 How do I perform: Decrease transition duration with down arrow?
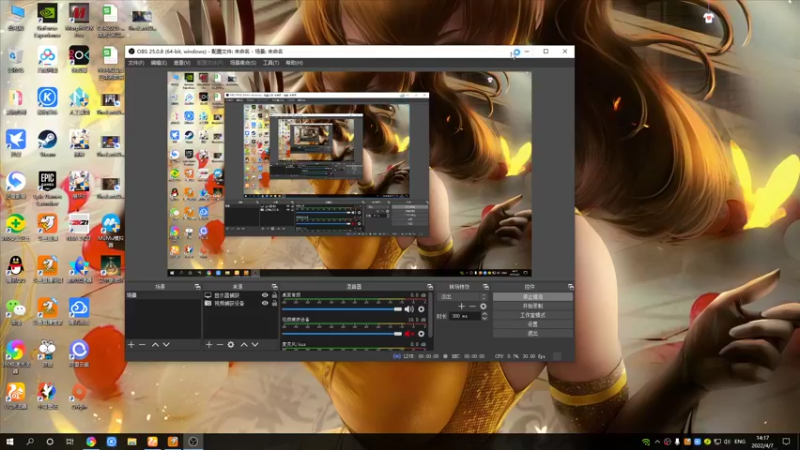click(x=484, y=318)
